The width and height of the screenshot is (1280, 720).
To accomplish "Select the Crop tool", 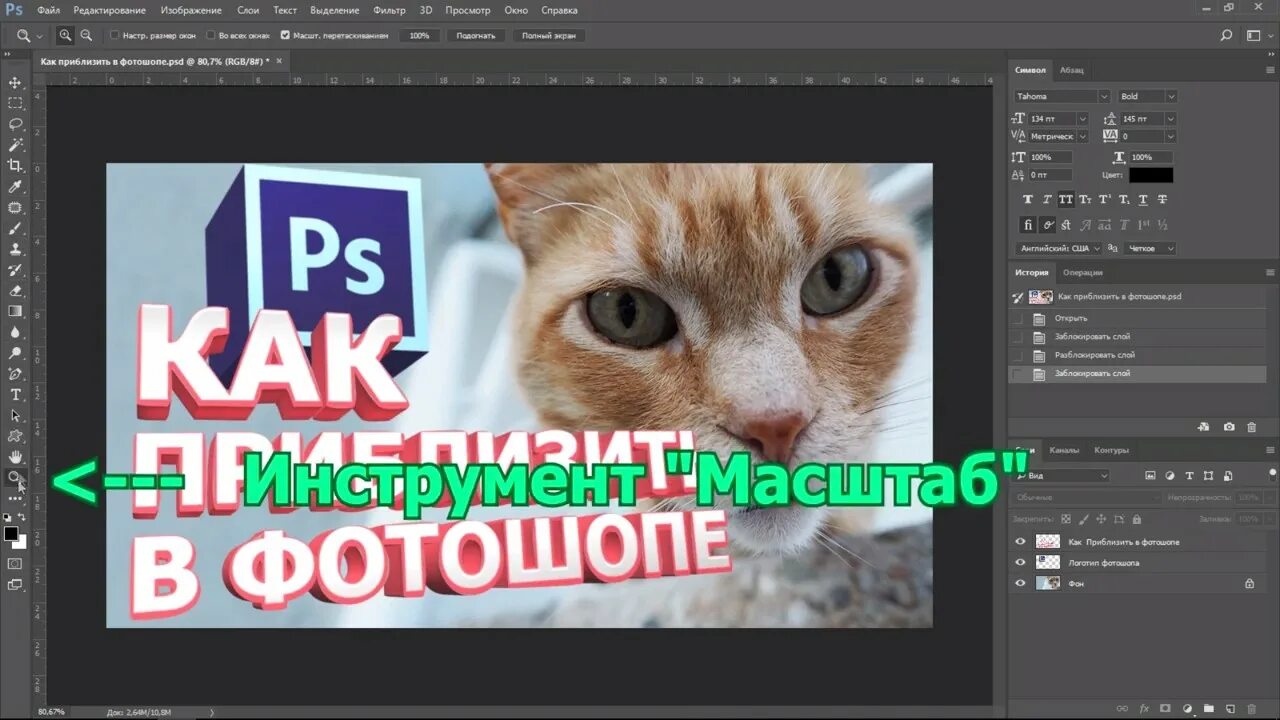I will 15,166.
